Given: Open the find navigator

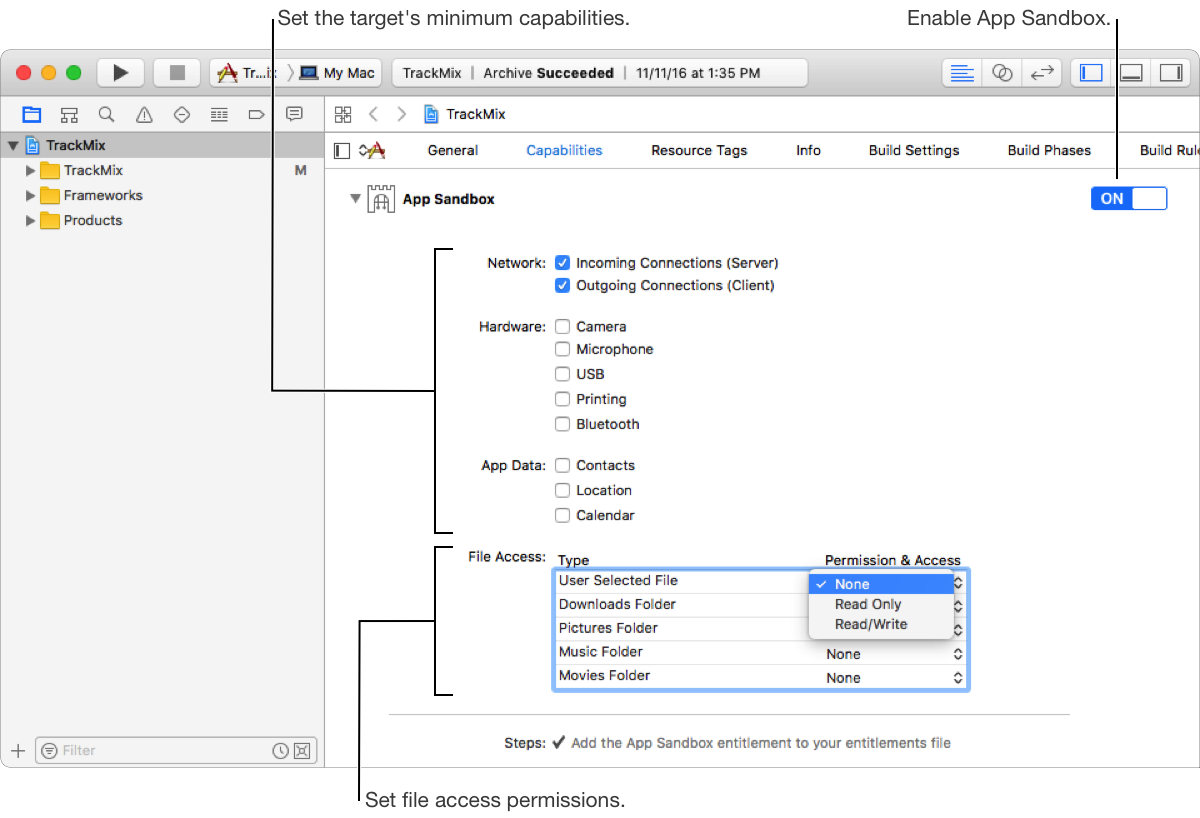Looking at the screenshot, I should 106,114.
